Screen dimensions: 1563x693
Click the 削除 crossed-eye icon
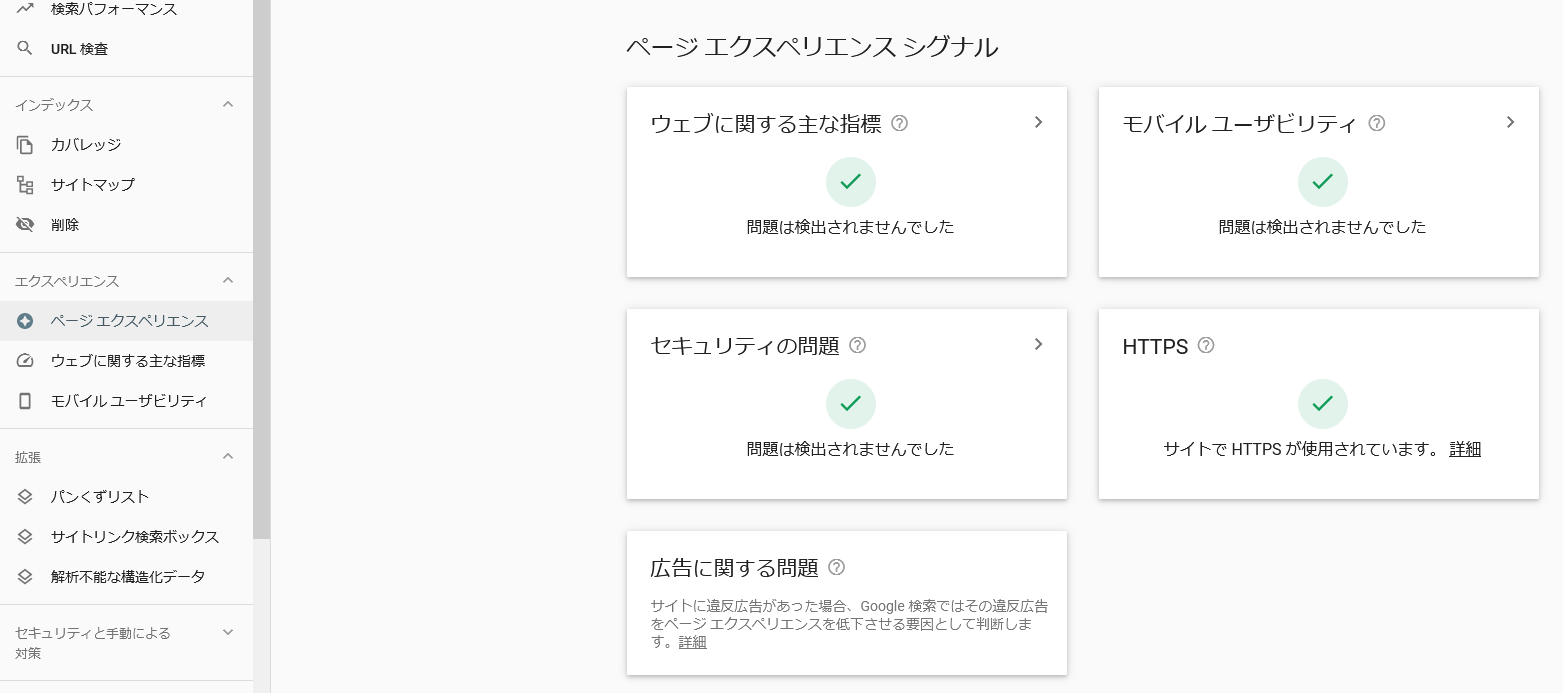click(x=25, y=225)
